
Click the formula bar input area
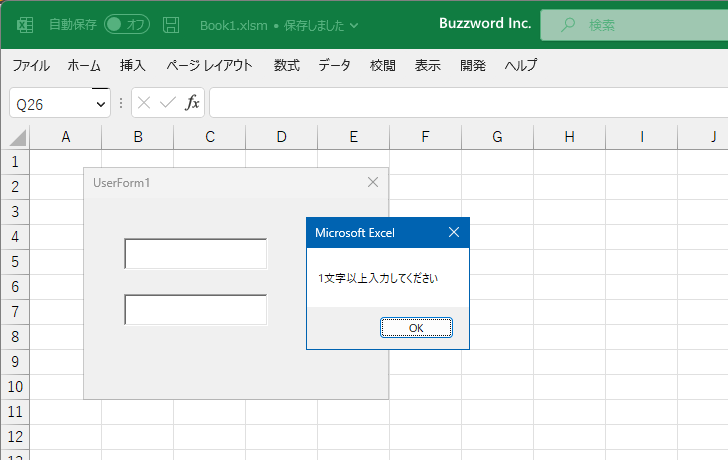(x=468, y=103)
